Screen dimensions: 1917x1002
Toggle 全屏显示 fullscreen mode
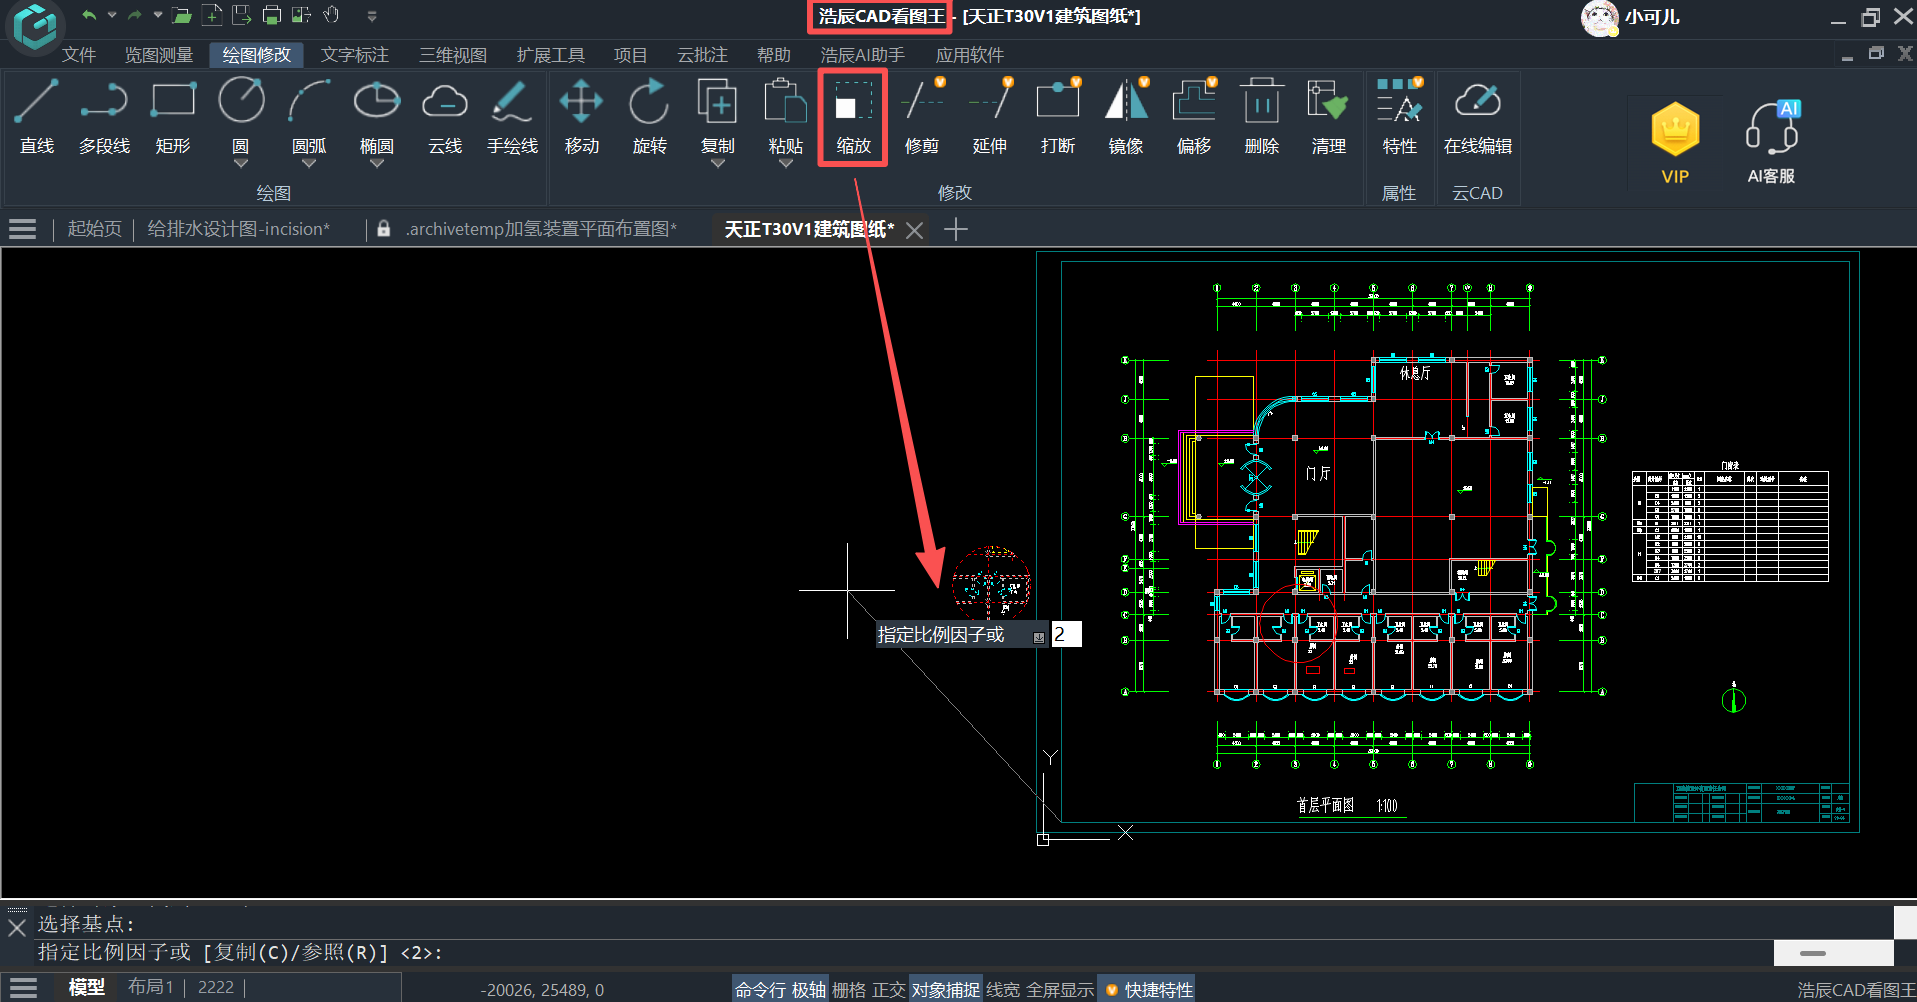[1060, 990]
